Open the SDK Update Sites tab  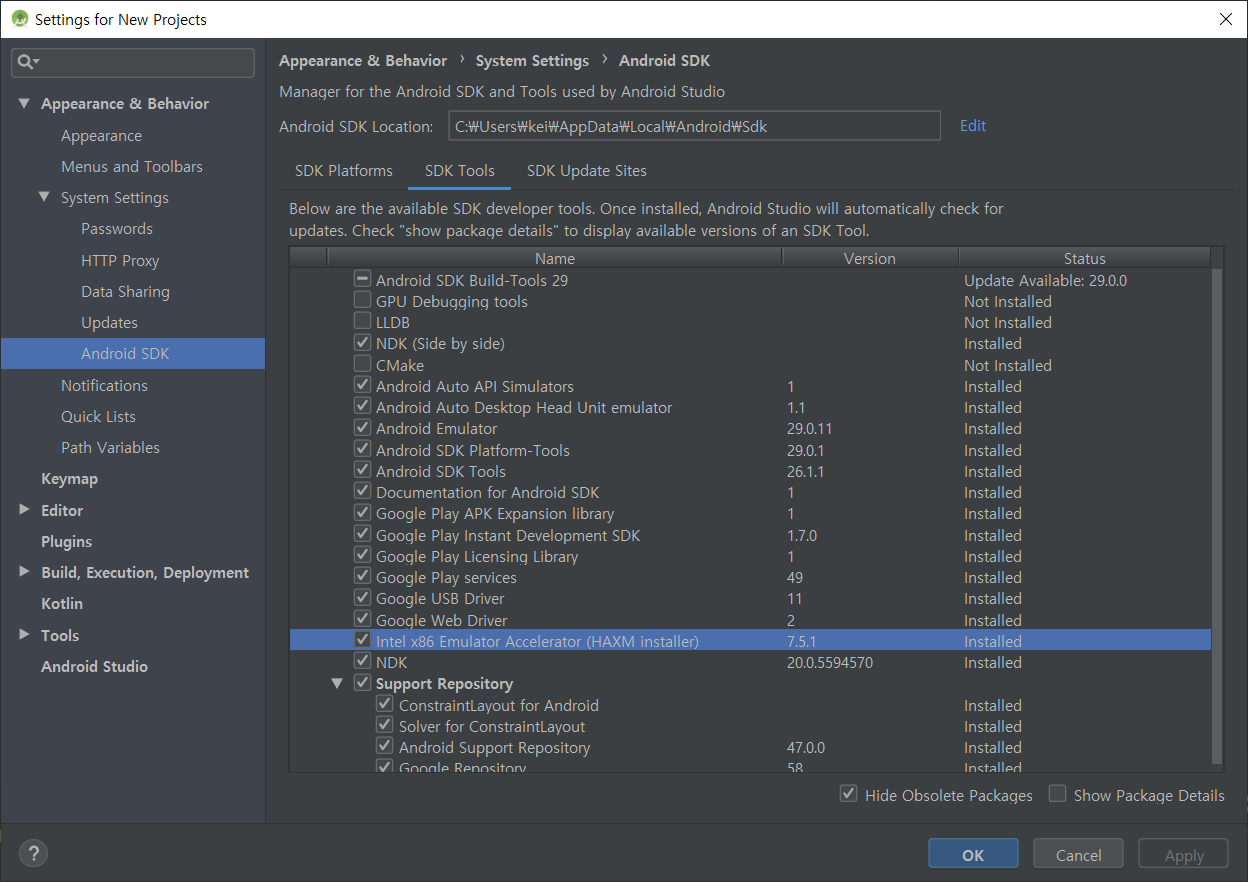587,171
